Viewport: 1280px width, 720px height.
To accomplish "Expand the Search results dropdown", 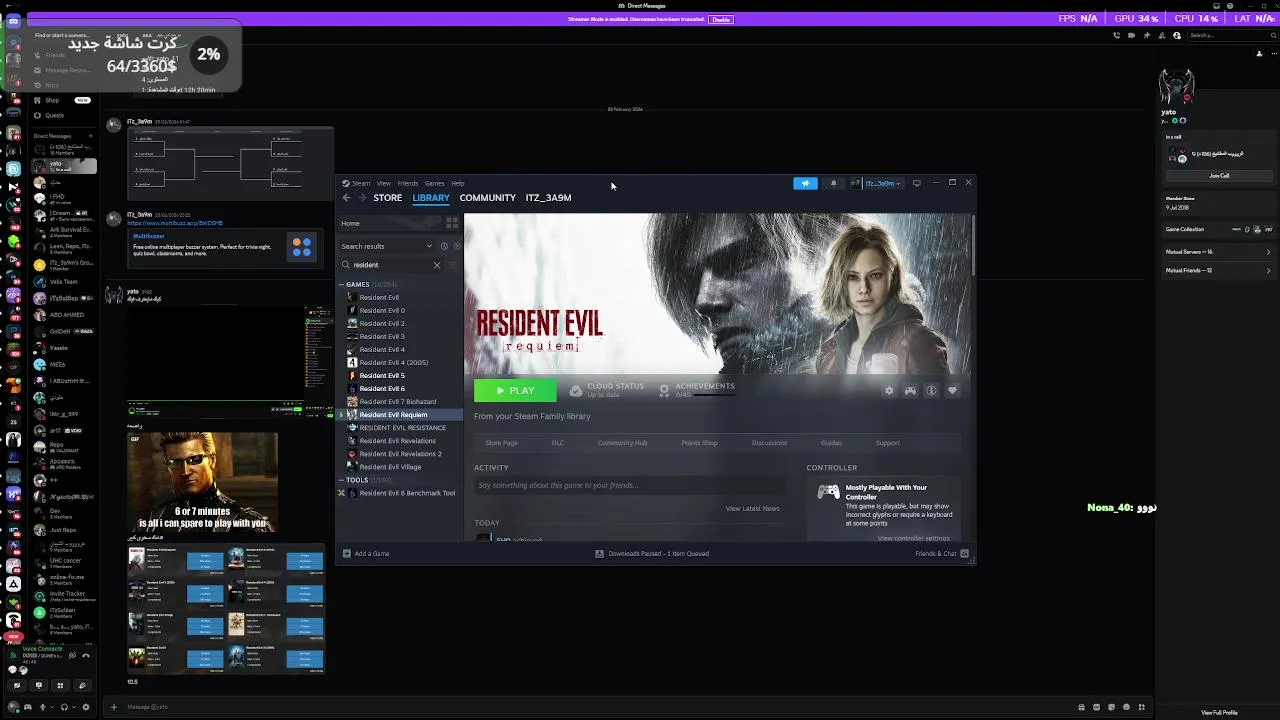I will 386,246.
